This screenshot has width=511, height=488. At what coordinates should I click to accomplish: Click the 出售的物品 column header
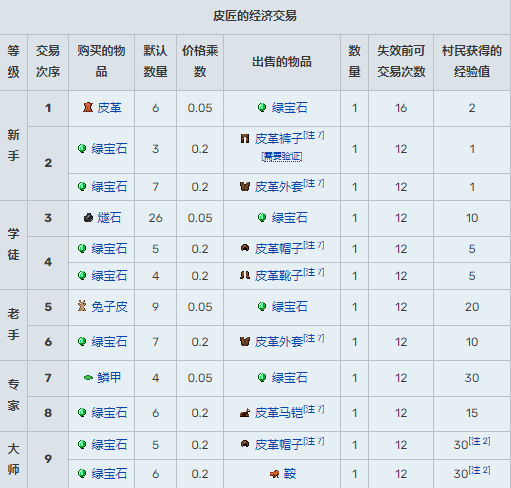(282, 62)
